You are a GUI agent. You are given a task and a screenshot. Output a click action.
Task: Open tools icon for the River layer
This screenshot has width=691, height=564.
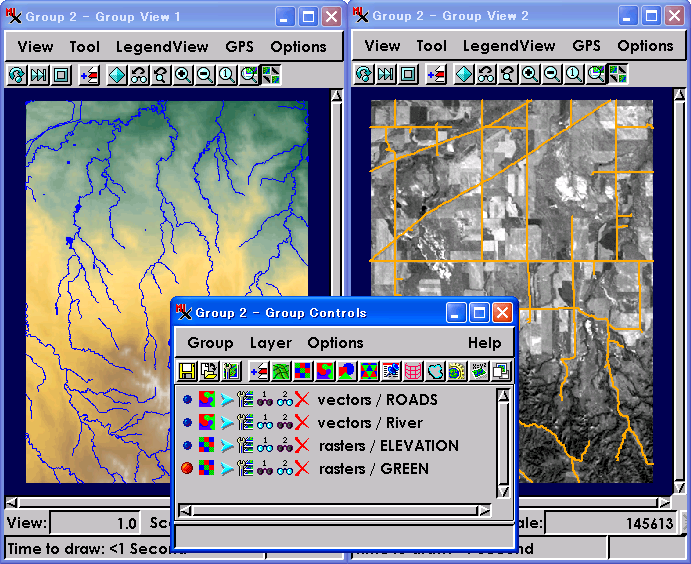245,423
